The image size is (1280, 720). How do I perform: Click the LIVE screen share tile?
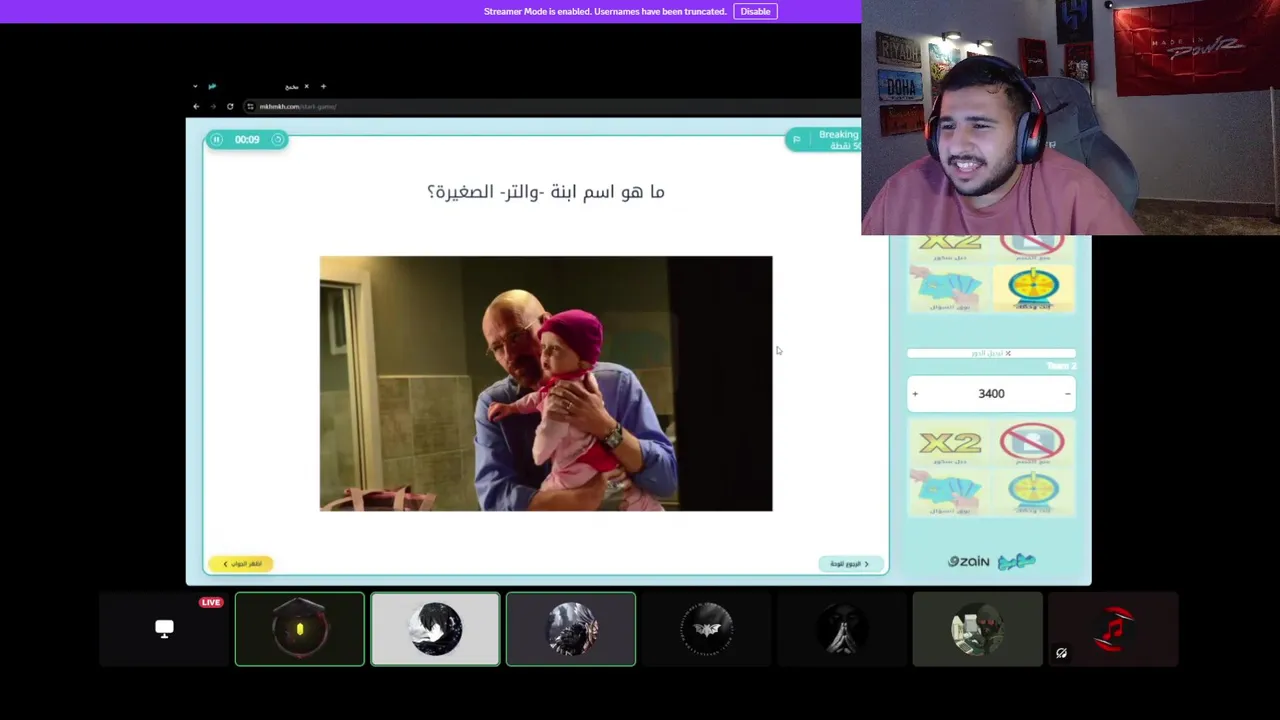164,629
